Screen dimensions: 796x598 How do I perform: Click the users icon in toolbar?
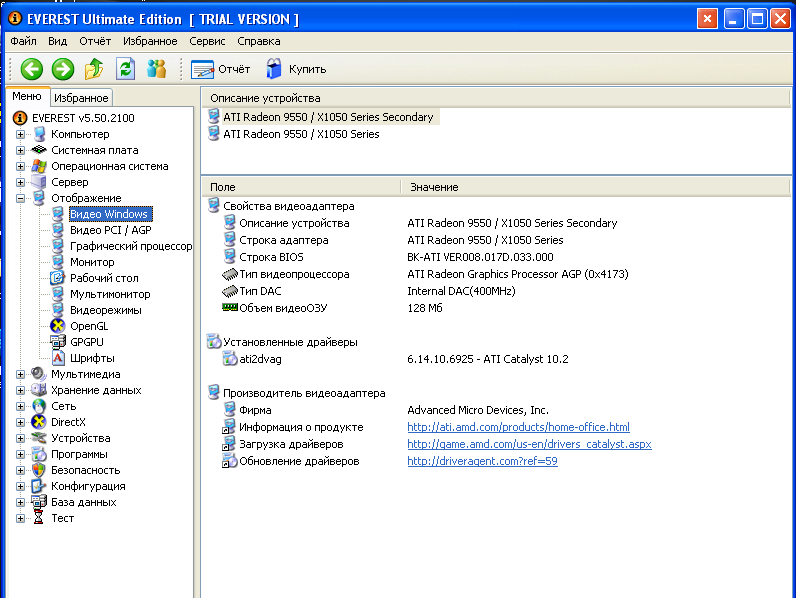(156, 69)
